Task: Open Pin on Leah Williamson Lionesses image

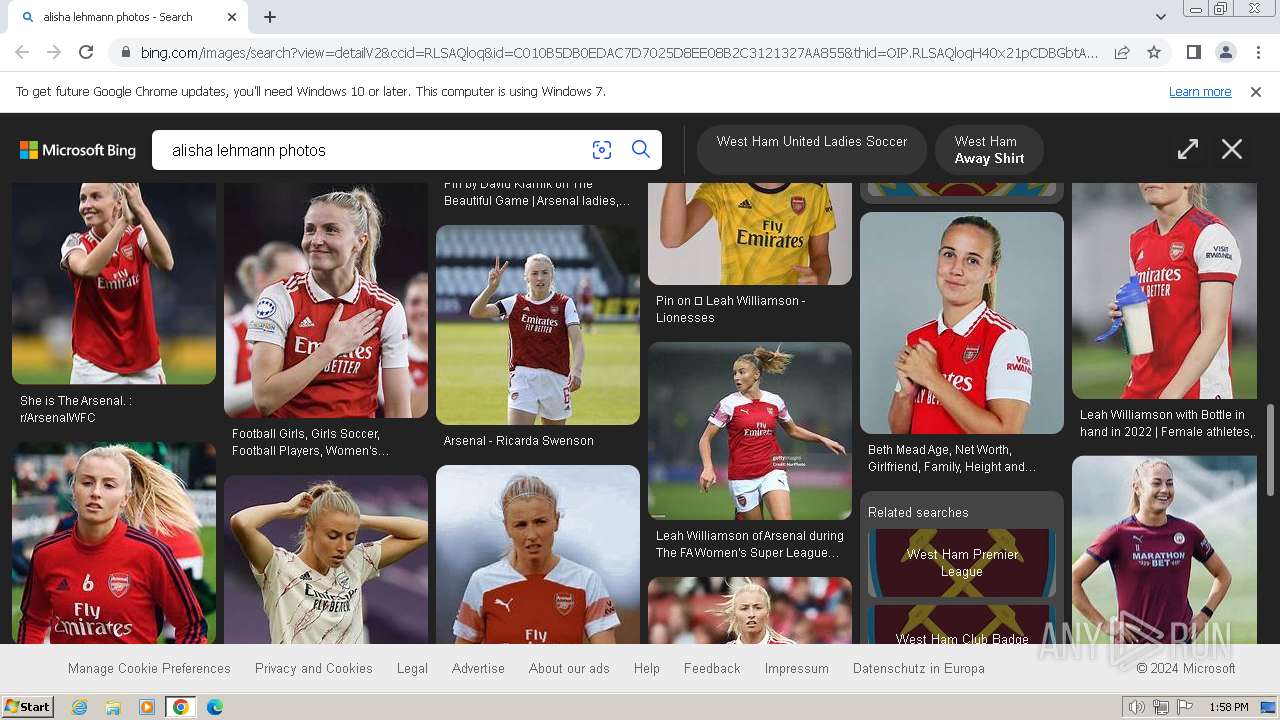Action: pyautogui.click(x=750, y=234)
